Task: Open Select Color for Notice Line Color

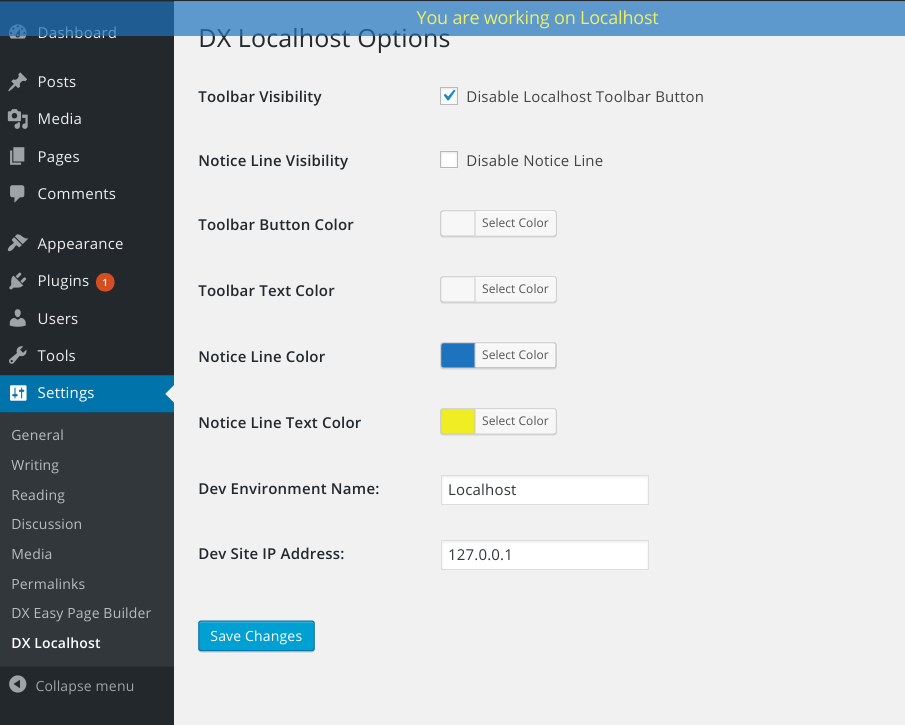Action: tap(515, 355)
